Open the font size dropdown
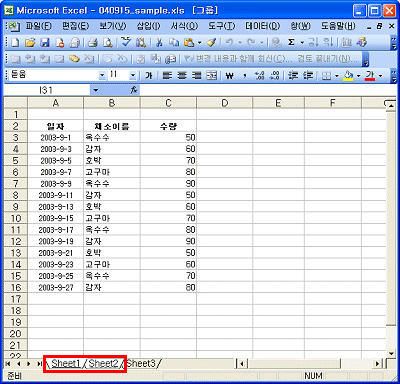 point(133,76)
